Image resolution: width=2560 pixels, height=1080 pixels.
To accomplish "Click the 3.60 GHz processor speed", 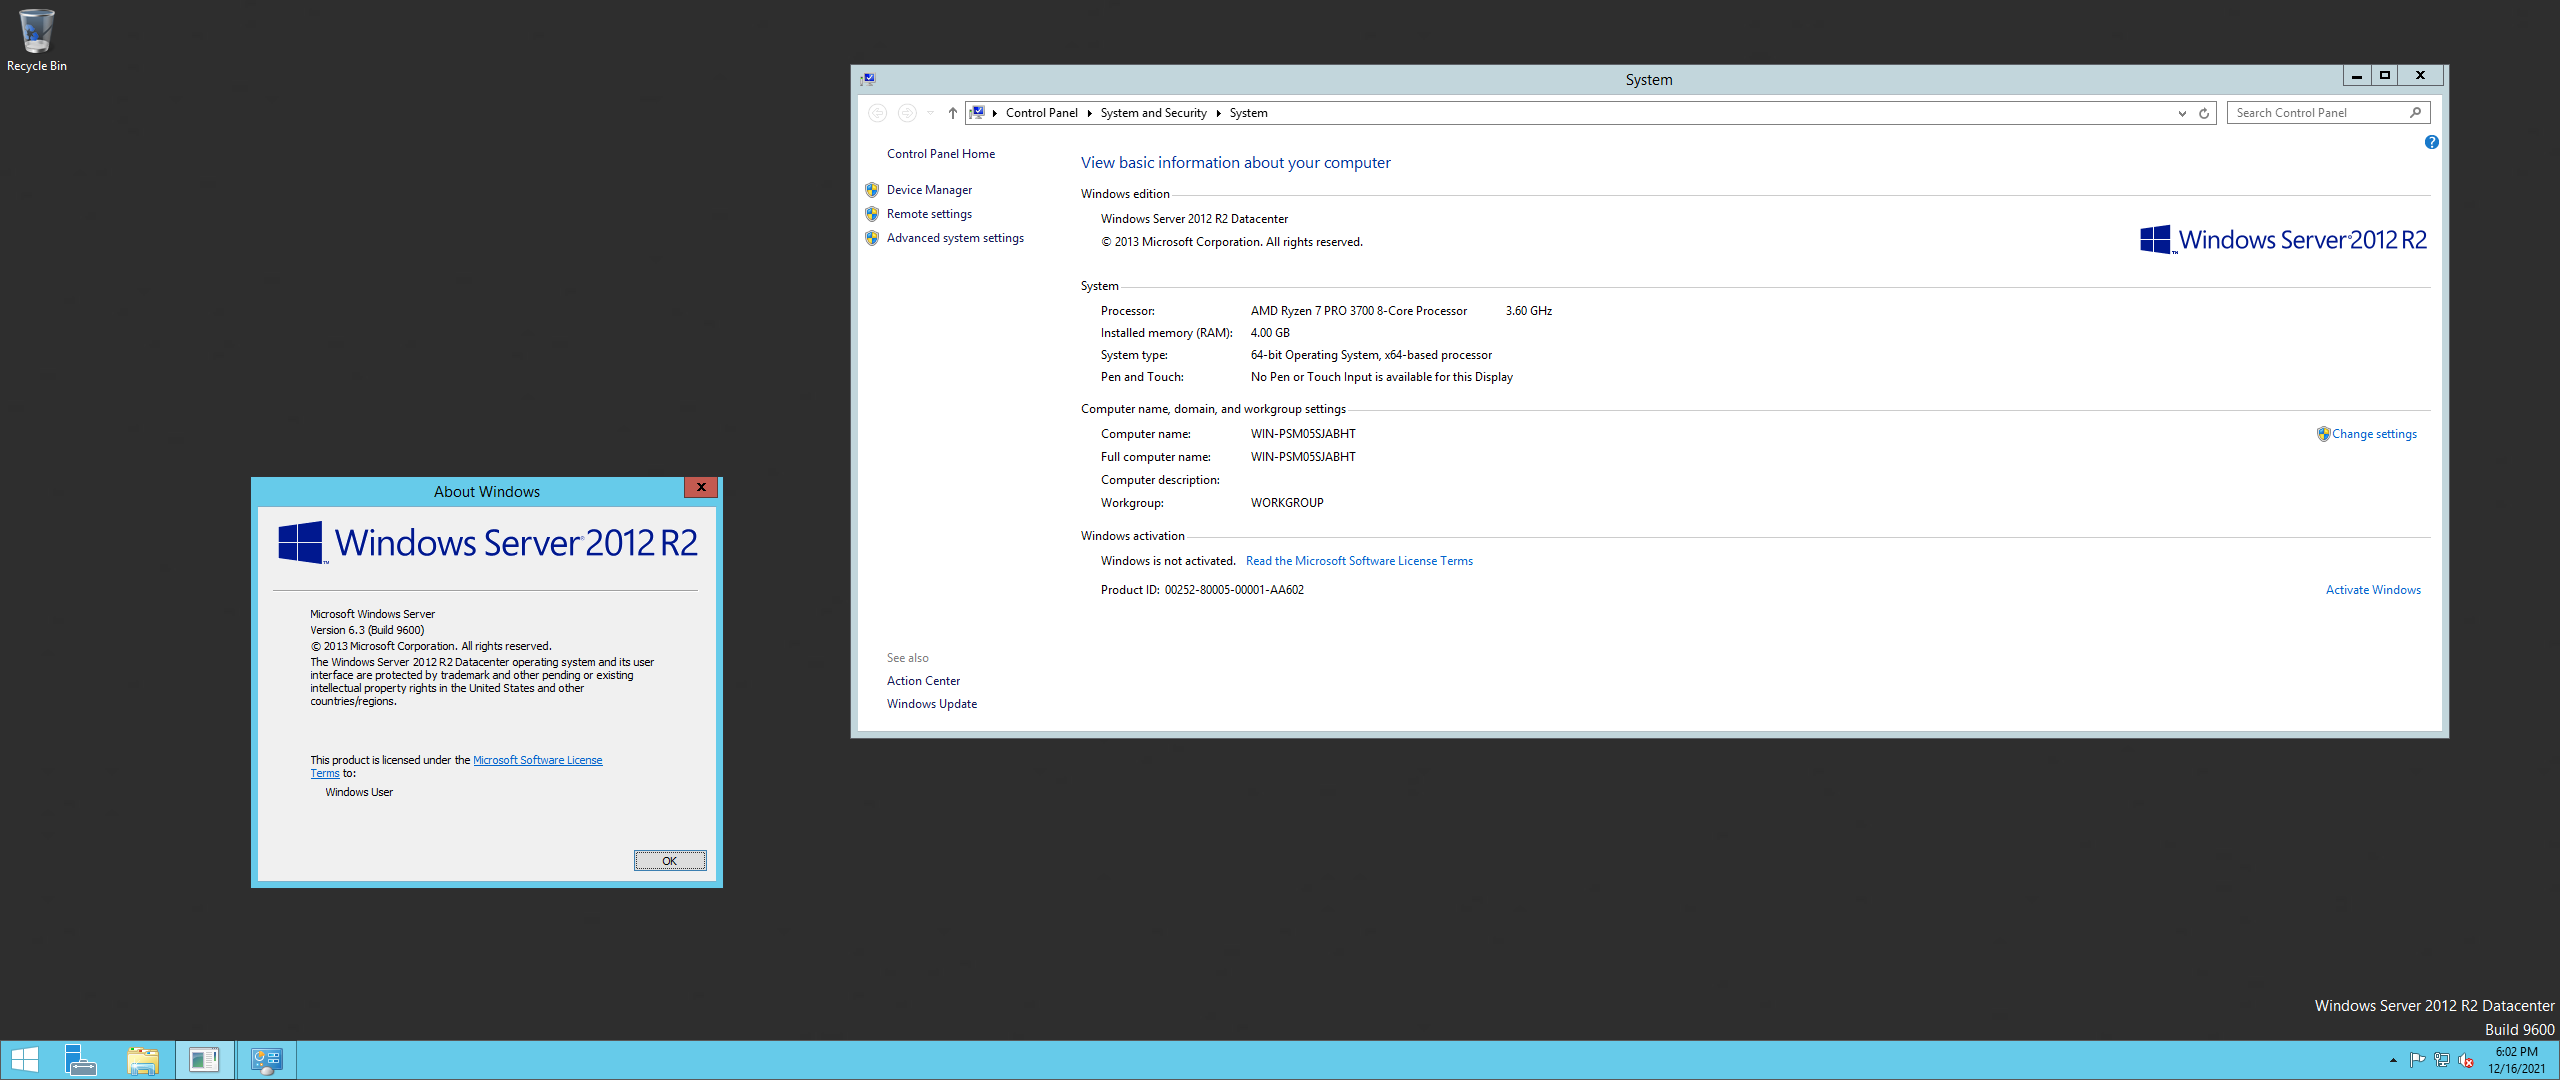I will pyautogui.click(x=1529, y=311).
